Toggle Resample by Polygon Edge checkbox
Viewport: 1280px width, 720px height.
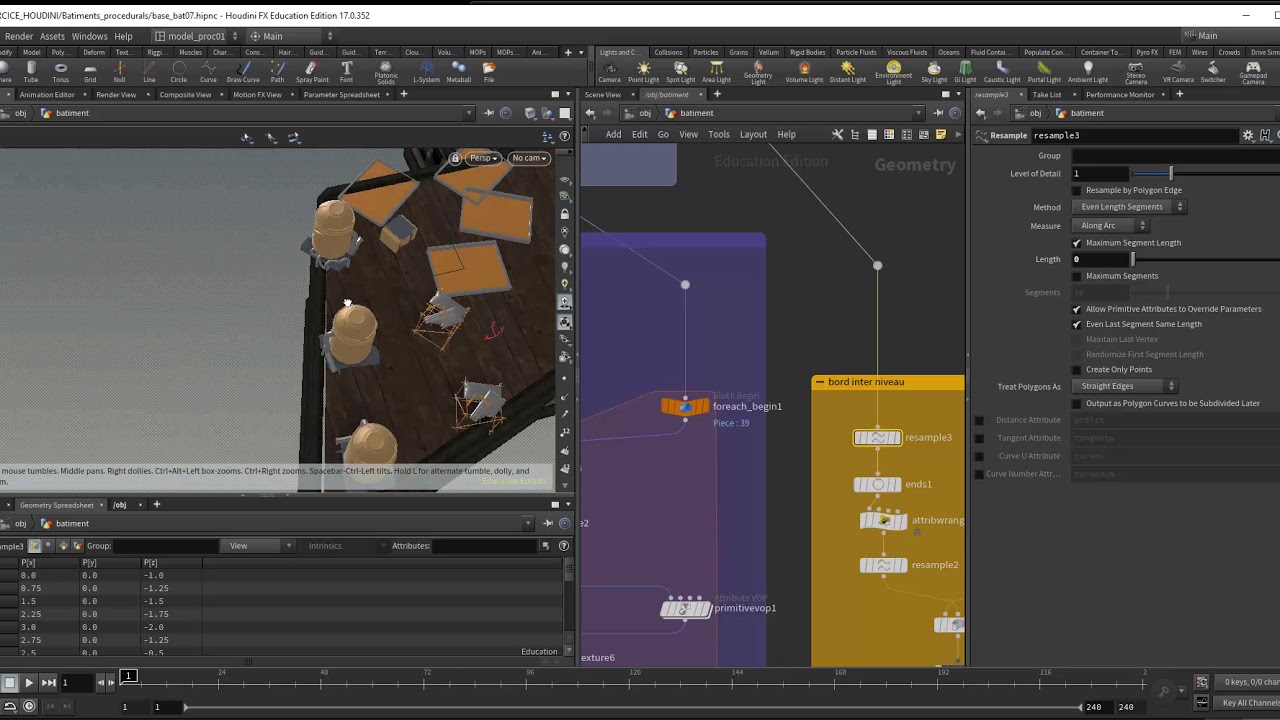[1077, 190]
